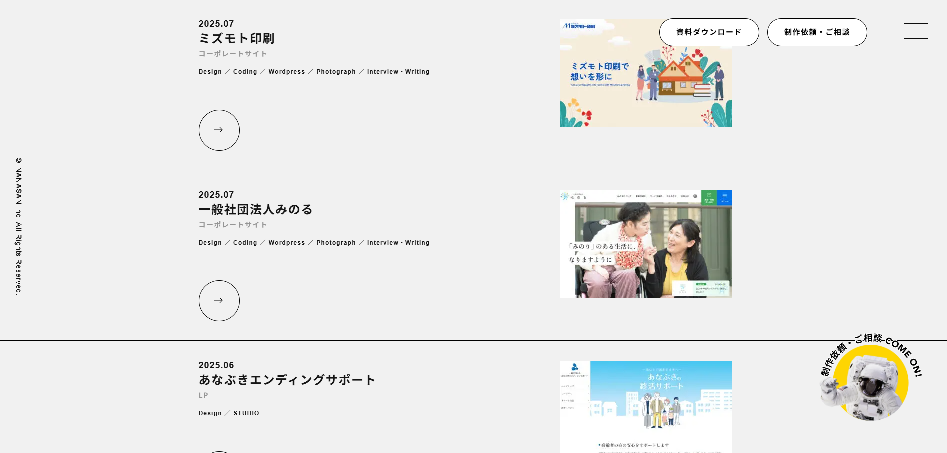Click the STUDIO tag under あなぶきエンディングサポート
This screenshot has width=947, height=453.
click(x=246, y=412)
